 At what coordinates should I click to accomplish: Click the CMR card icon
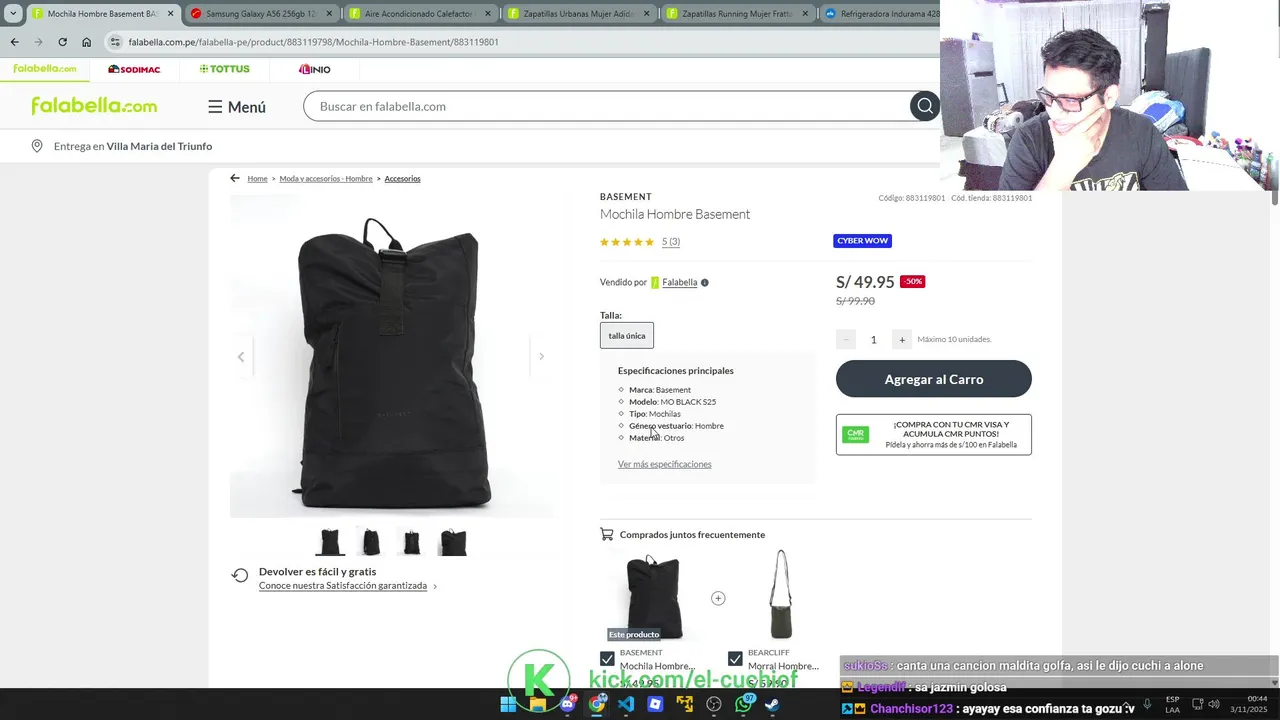tap(856, 434)
